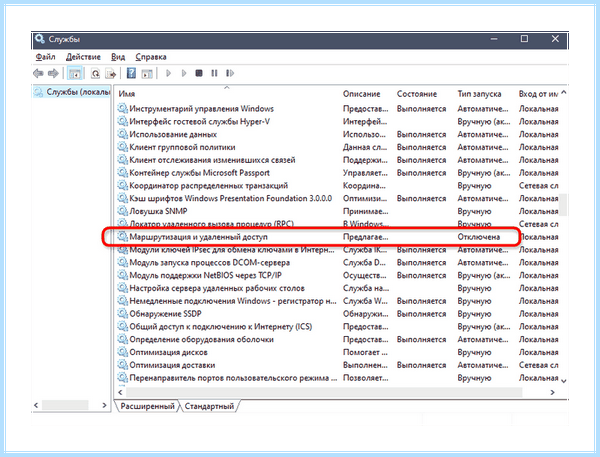The height and width of the screenshot is (457, 600).
Task: Click gear icon of Оптимизация дисков row
Action: (x=122, y=352)
